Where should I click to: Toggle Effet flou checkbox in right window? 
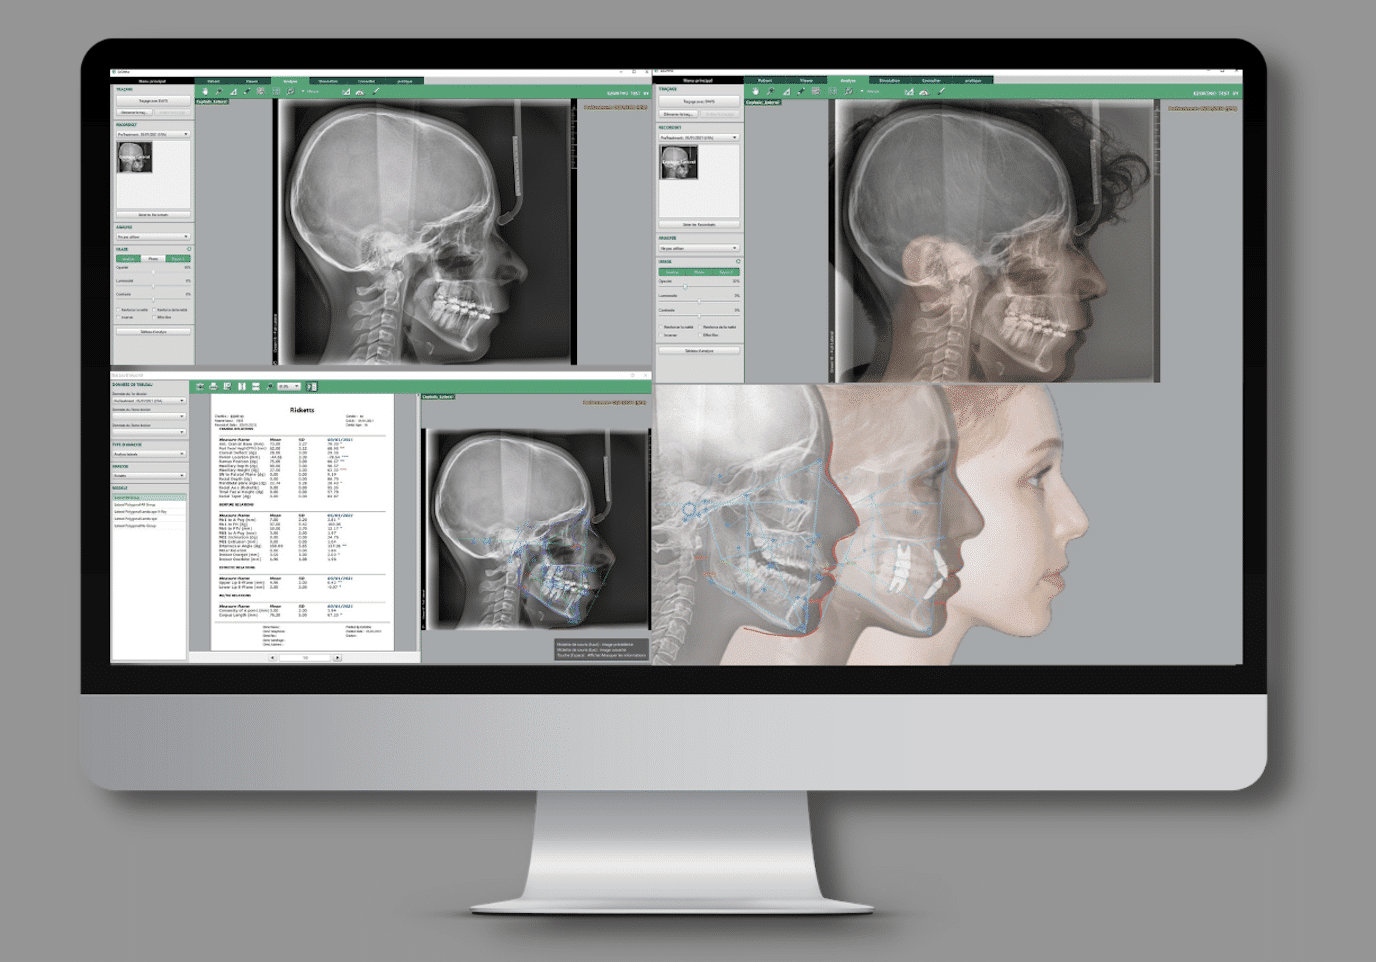[x=700, y=335]
